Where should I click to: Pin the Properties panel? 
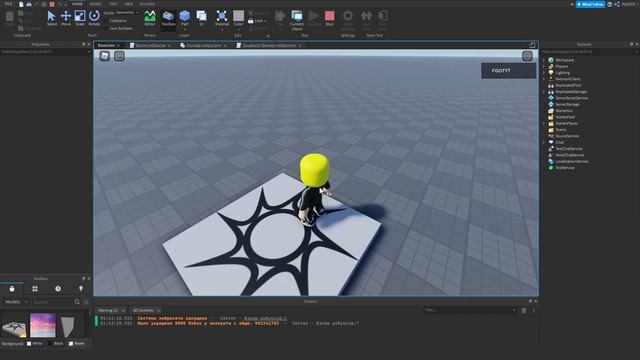click(84, 44)
